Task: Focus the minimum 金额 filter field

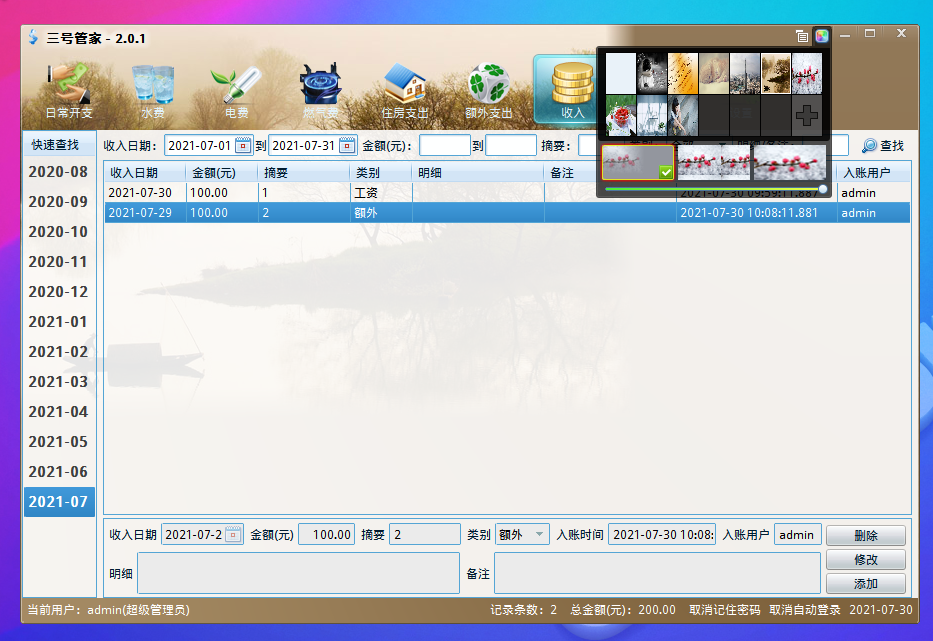Action: pos(444,145)
